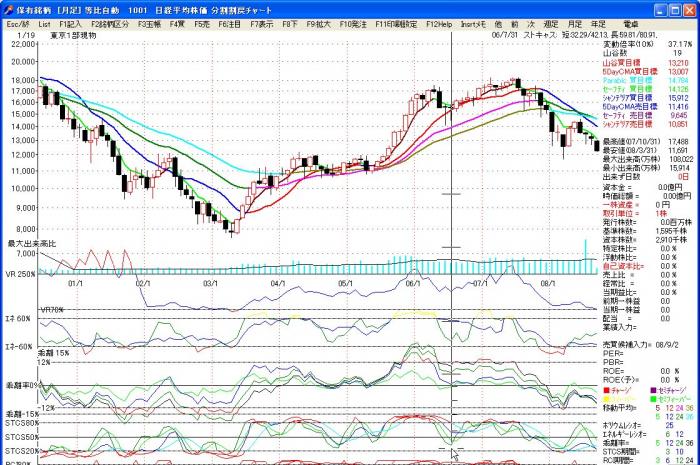
Task: Click the red チャージ color swatch
Action: (x=606, y=390)
